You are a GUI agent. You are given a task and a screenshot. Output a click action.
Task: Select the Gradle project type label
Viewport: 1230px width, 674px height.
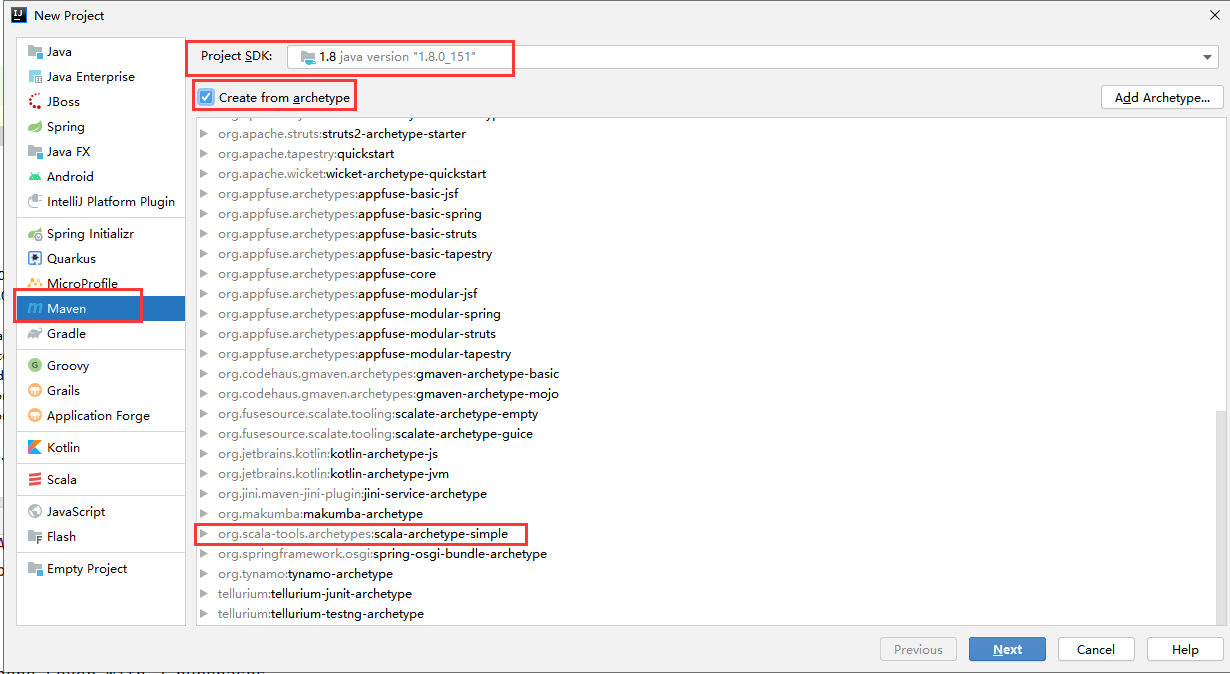pyautogui.click(x=66, y=334)
